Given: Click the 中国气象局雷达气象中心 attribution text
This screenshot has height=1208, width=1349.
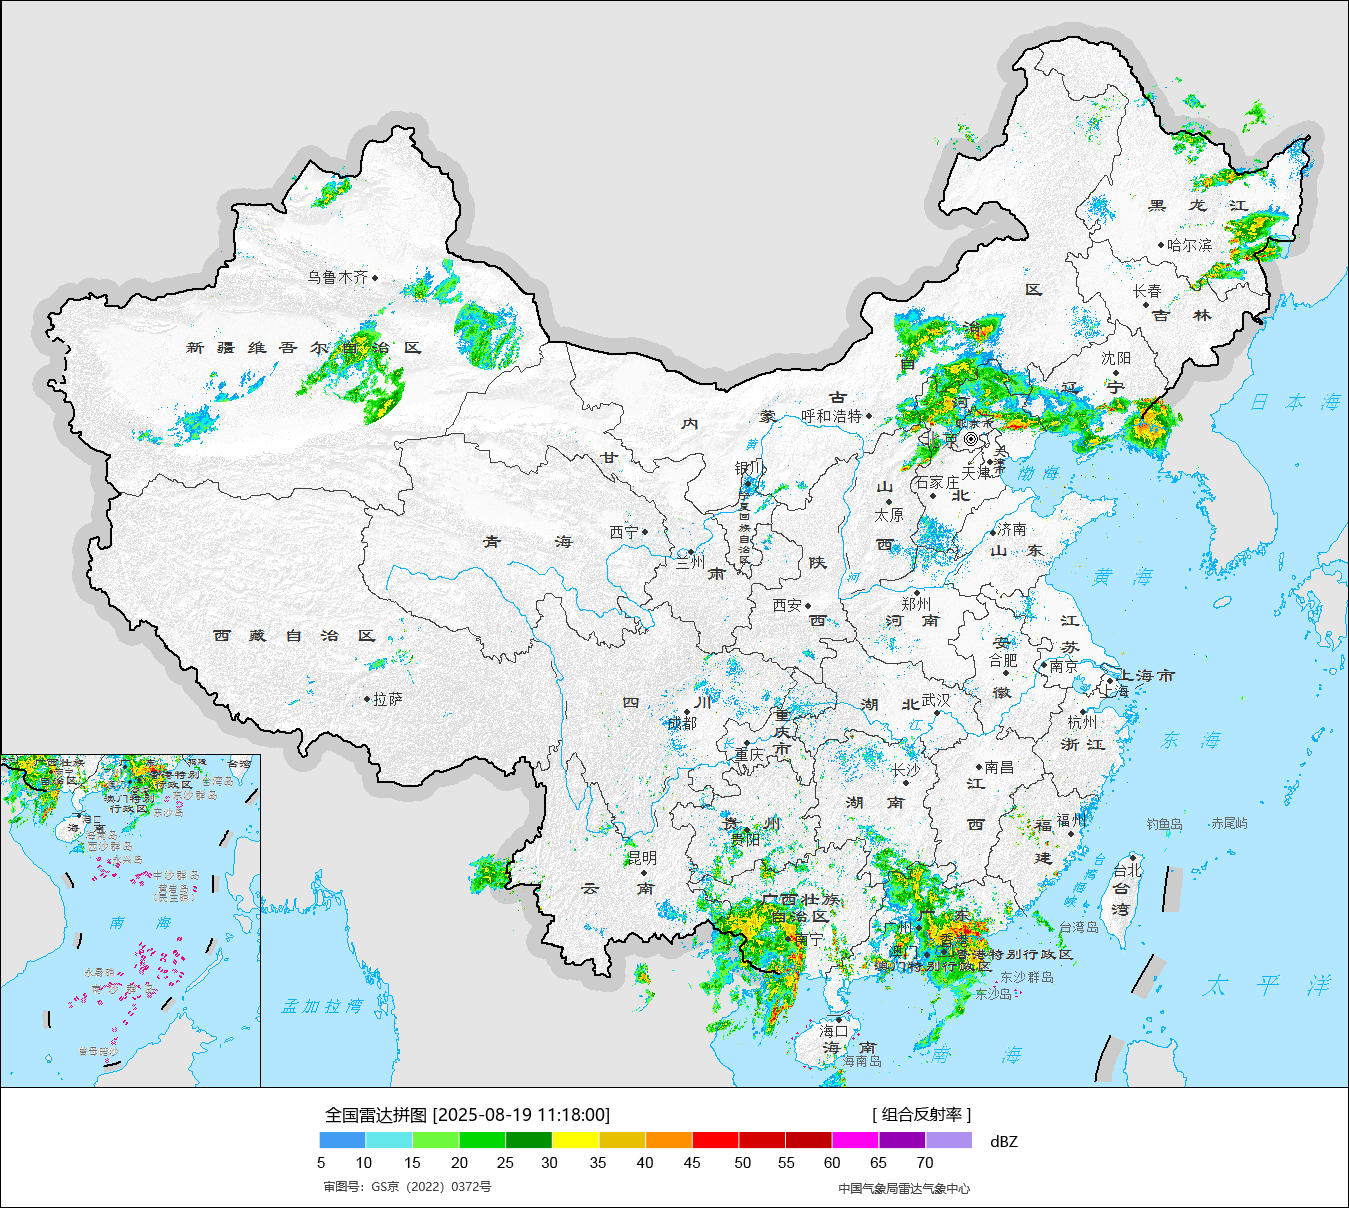Looking at the screenshot, I should tap(904, 1188).
